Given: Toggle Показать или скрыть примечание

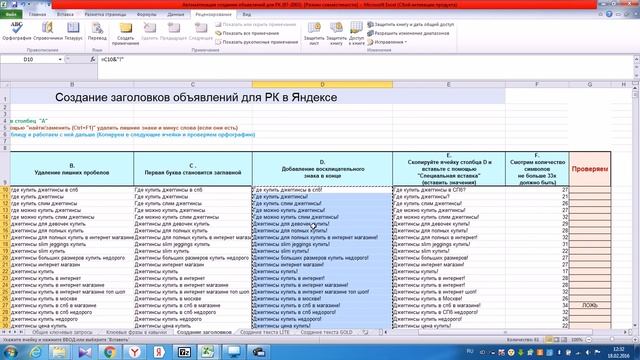Looking at the screenshot, I should [x=256, y=24].
